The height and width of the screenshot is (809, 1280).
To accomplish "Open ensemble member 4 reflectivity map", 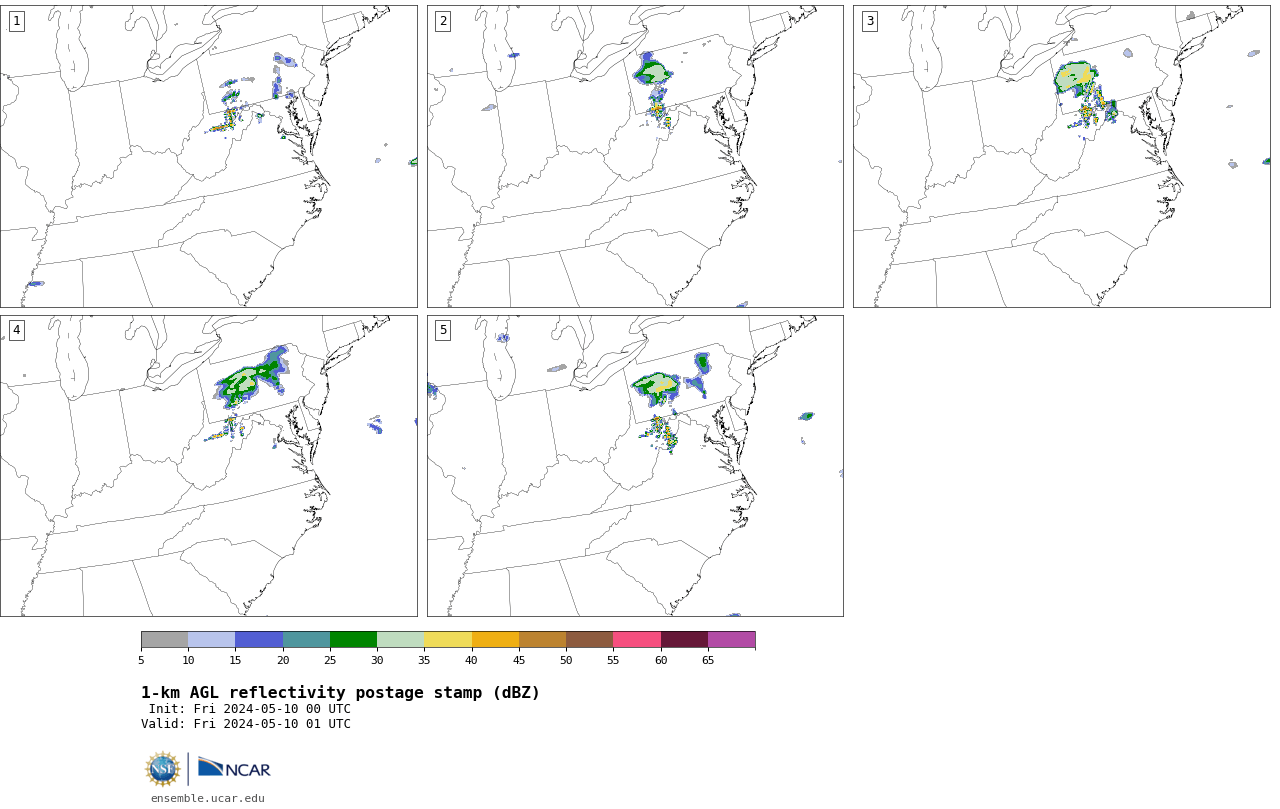I will (208, 466).
